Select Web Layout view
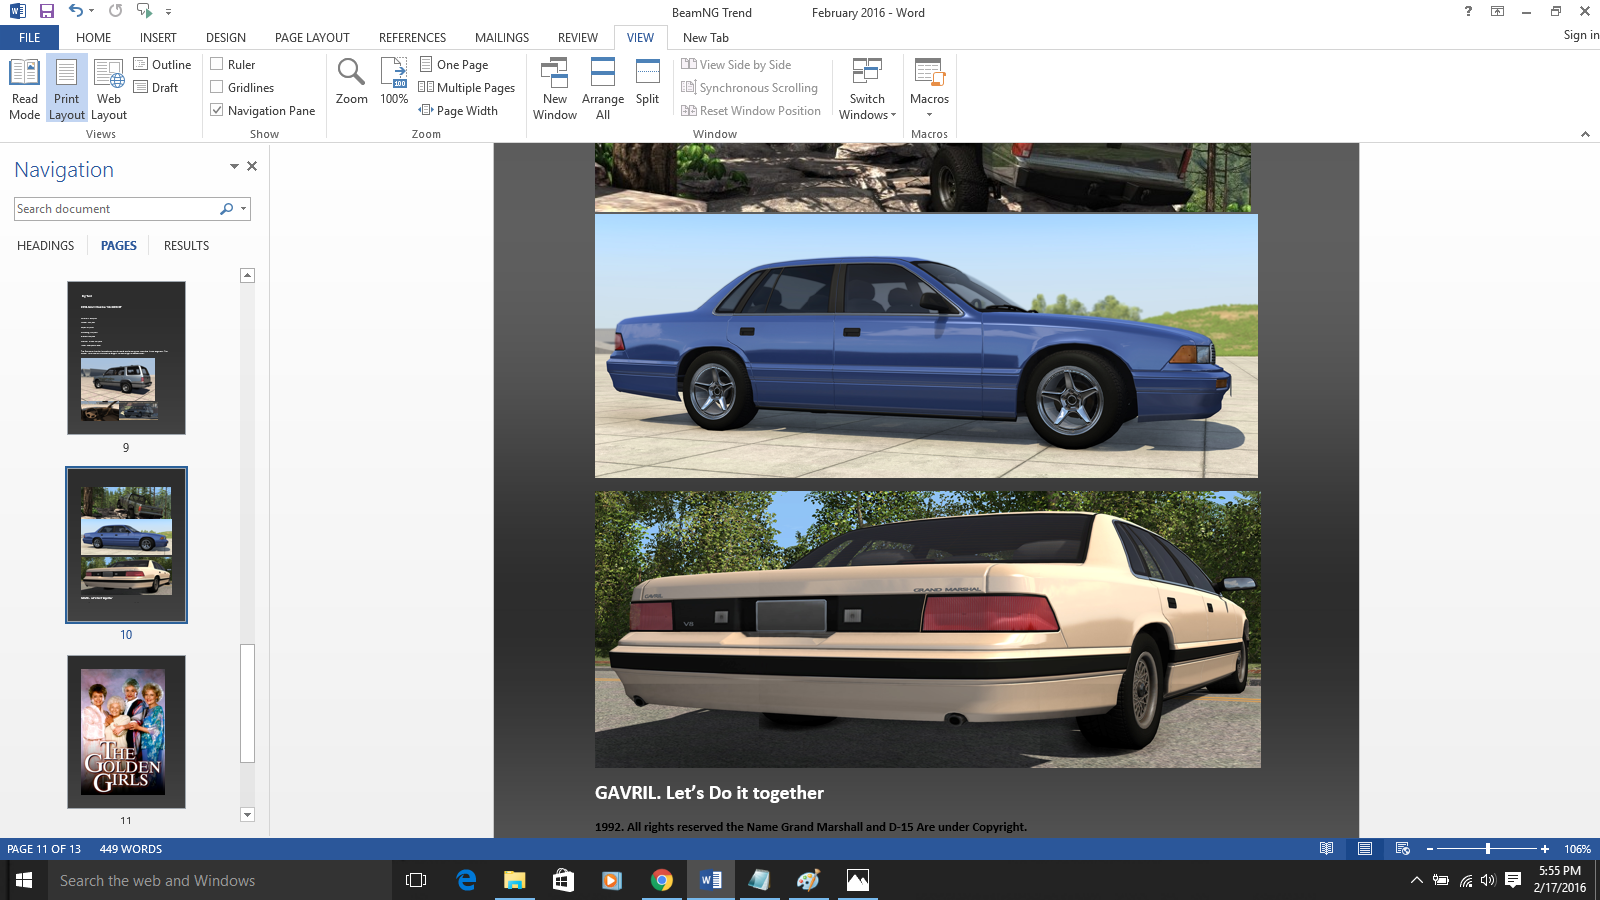The width and height of the screenshot is (1600, 900). coord(109,89)
